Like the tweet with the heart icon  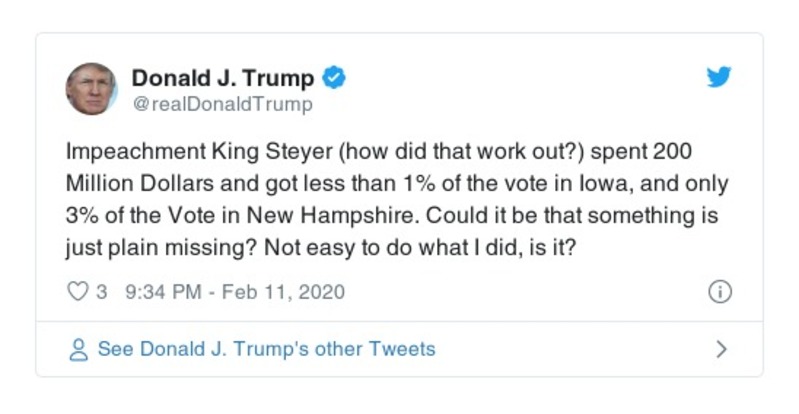77,292
